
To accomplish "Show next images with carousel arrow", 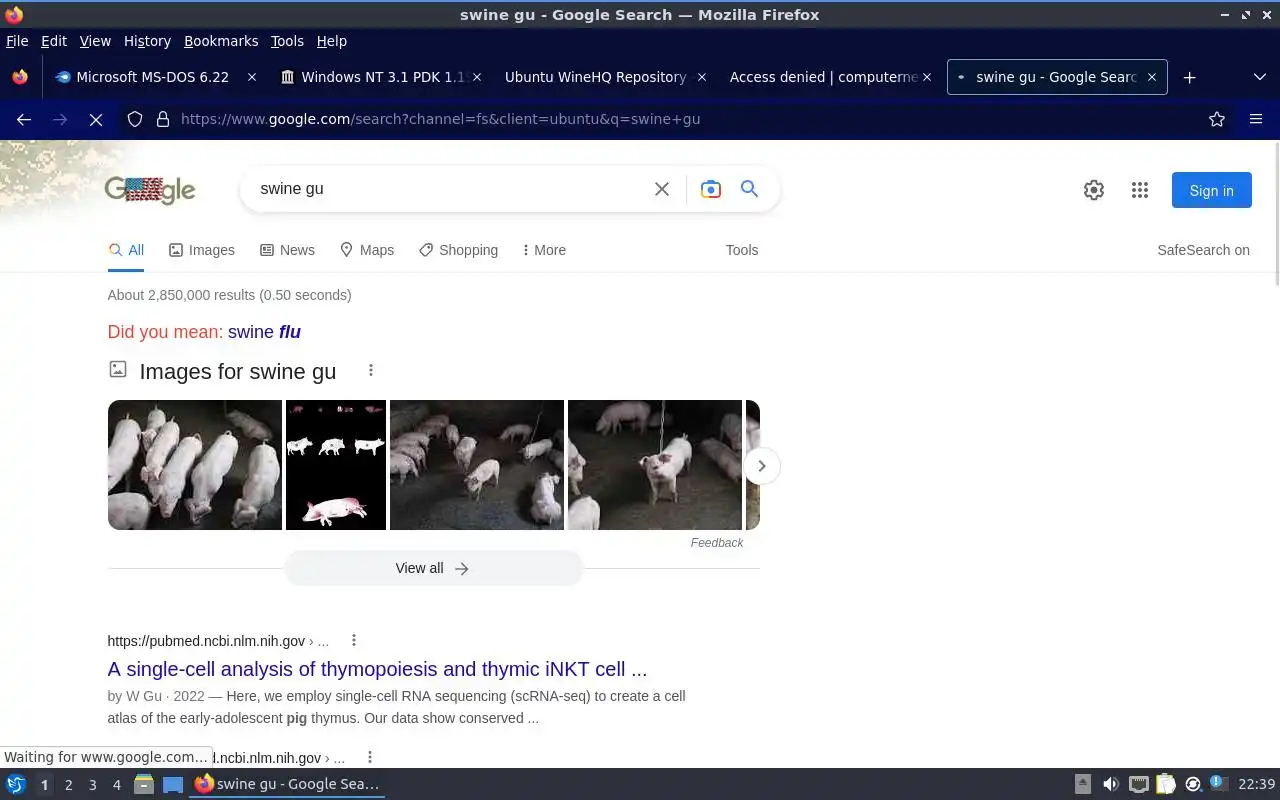I will click(762, 466).
